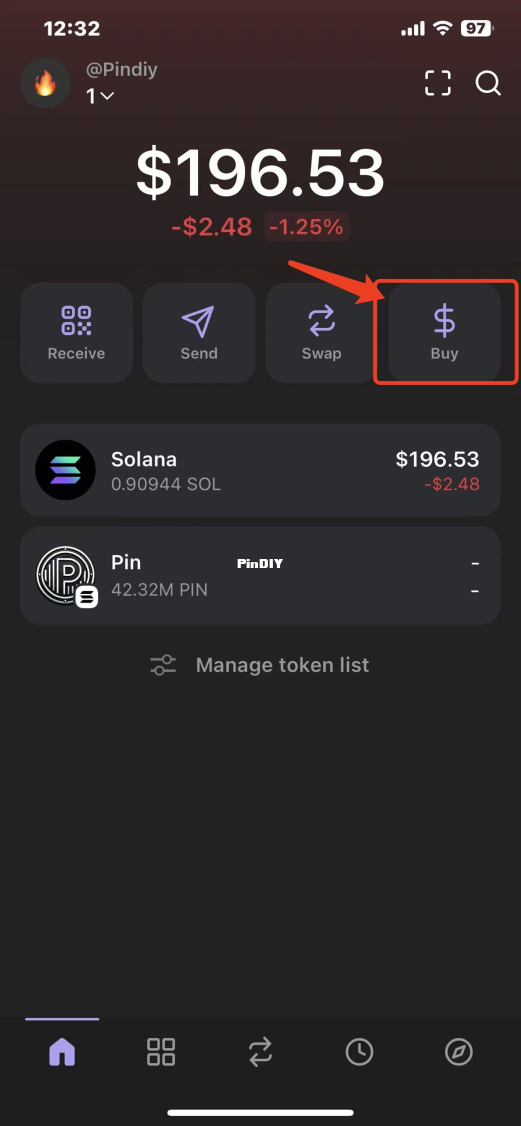Open the QR scanner icon at top
Image resolution: width=521 pixels, height=1126 pixels.
click(438, 83)
